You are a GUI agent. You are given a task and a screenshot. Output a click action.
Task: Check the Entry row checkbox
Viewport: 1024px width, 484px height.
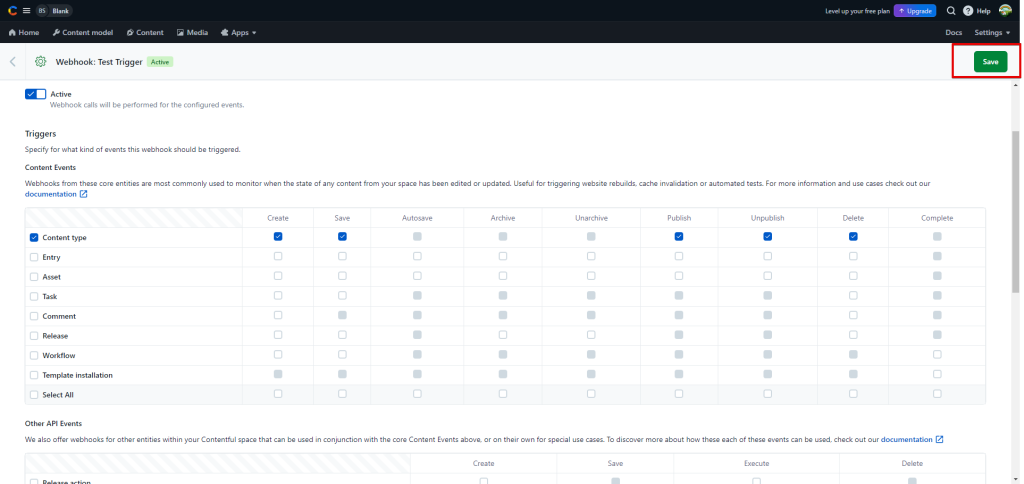coord(34,256)
